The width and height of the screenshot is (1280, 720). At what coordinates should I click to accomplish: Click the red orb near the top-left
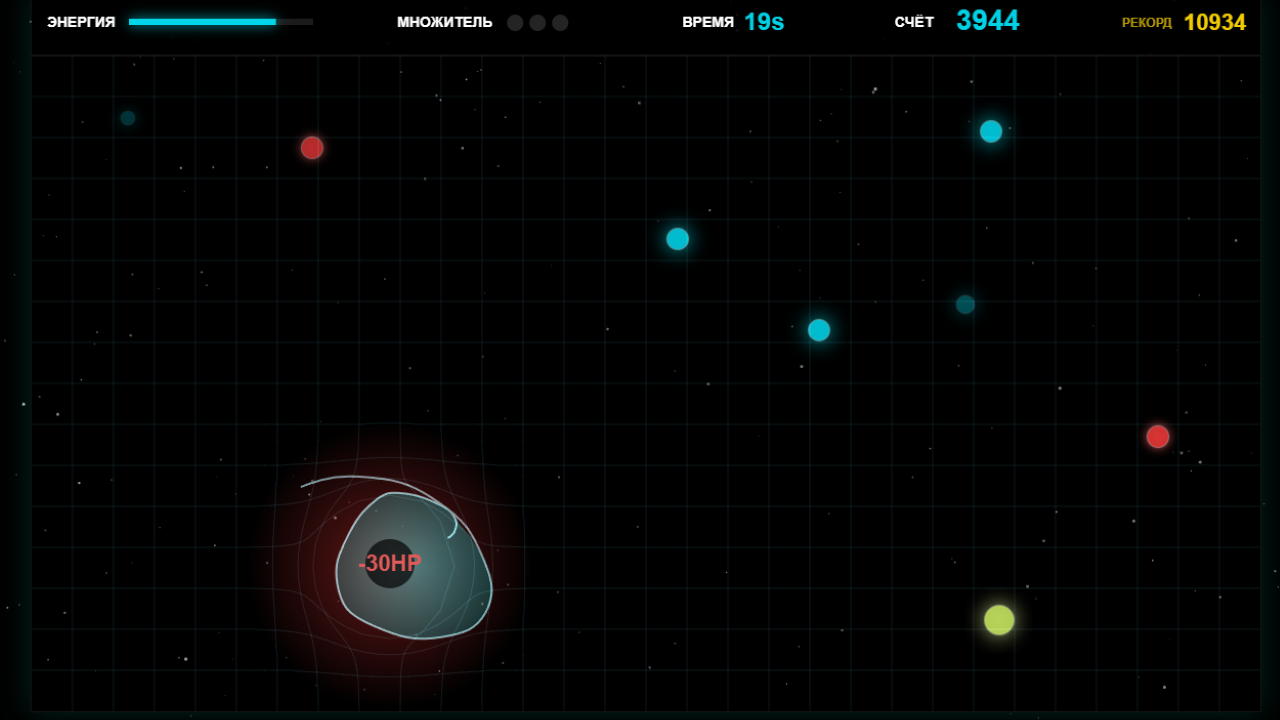click(x=311, y=147)
